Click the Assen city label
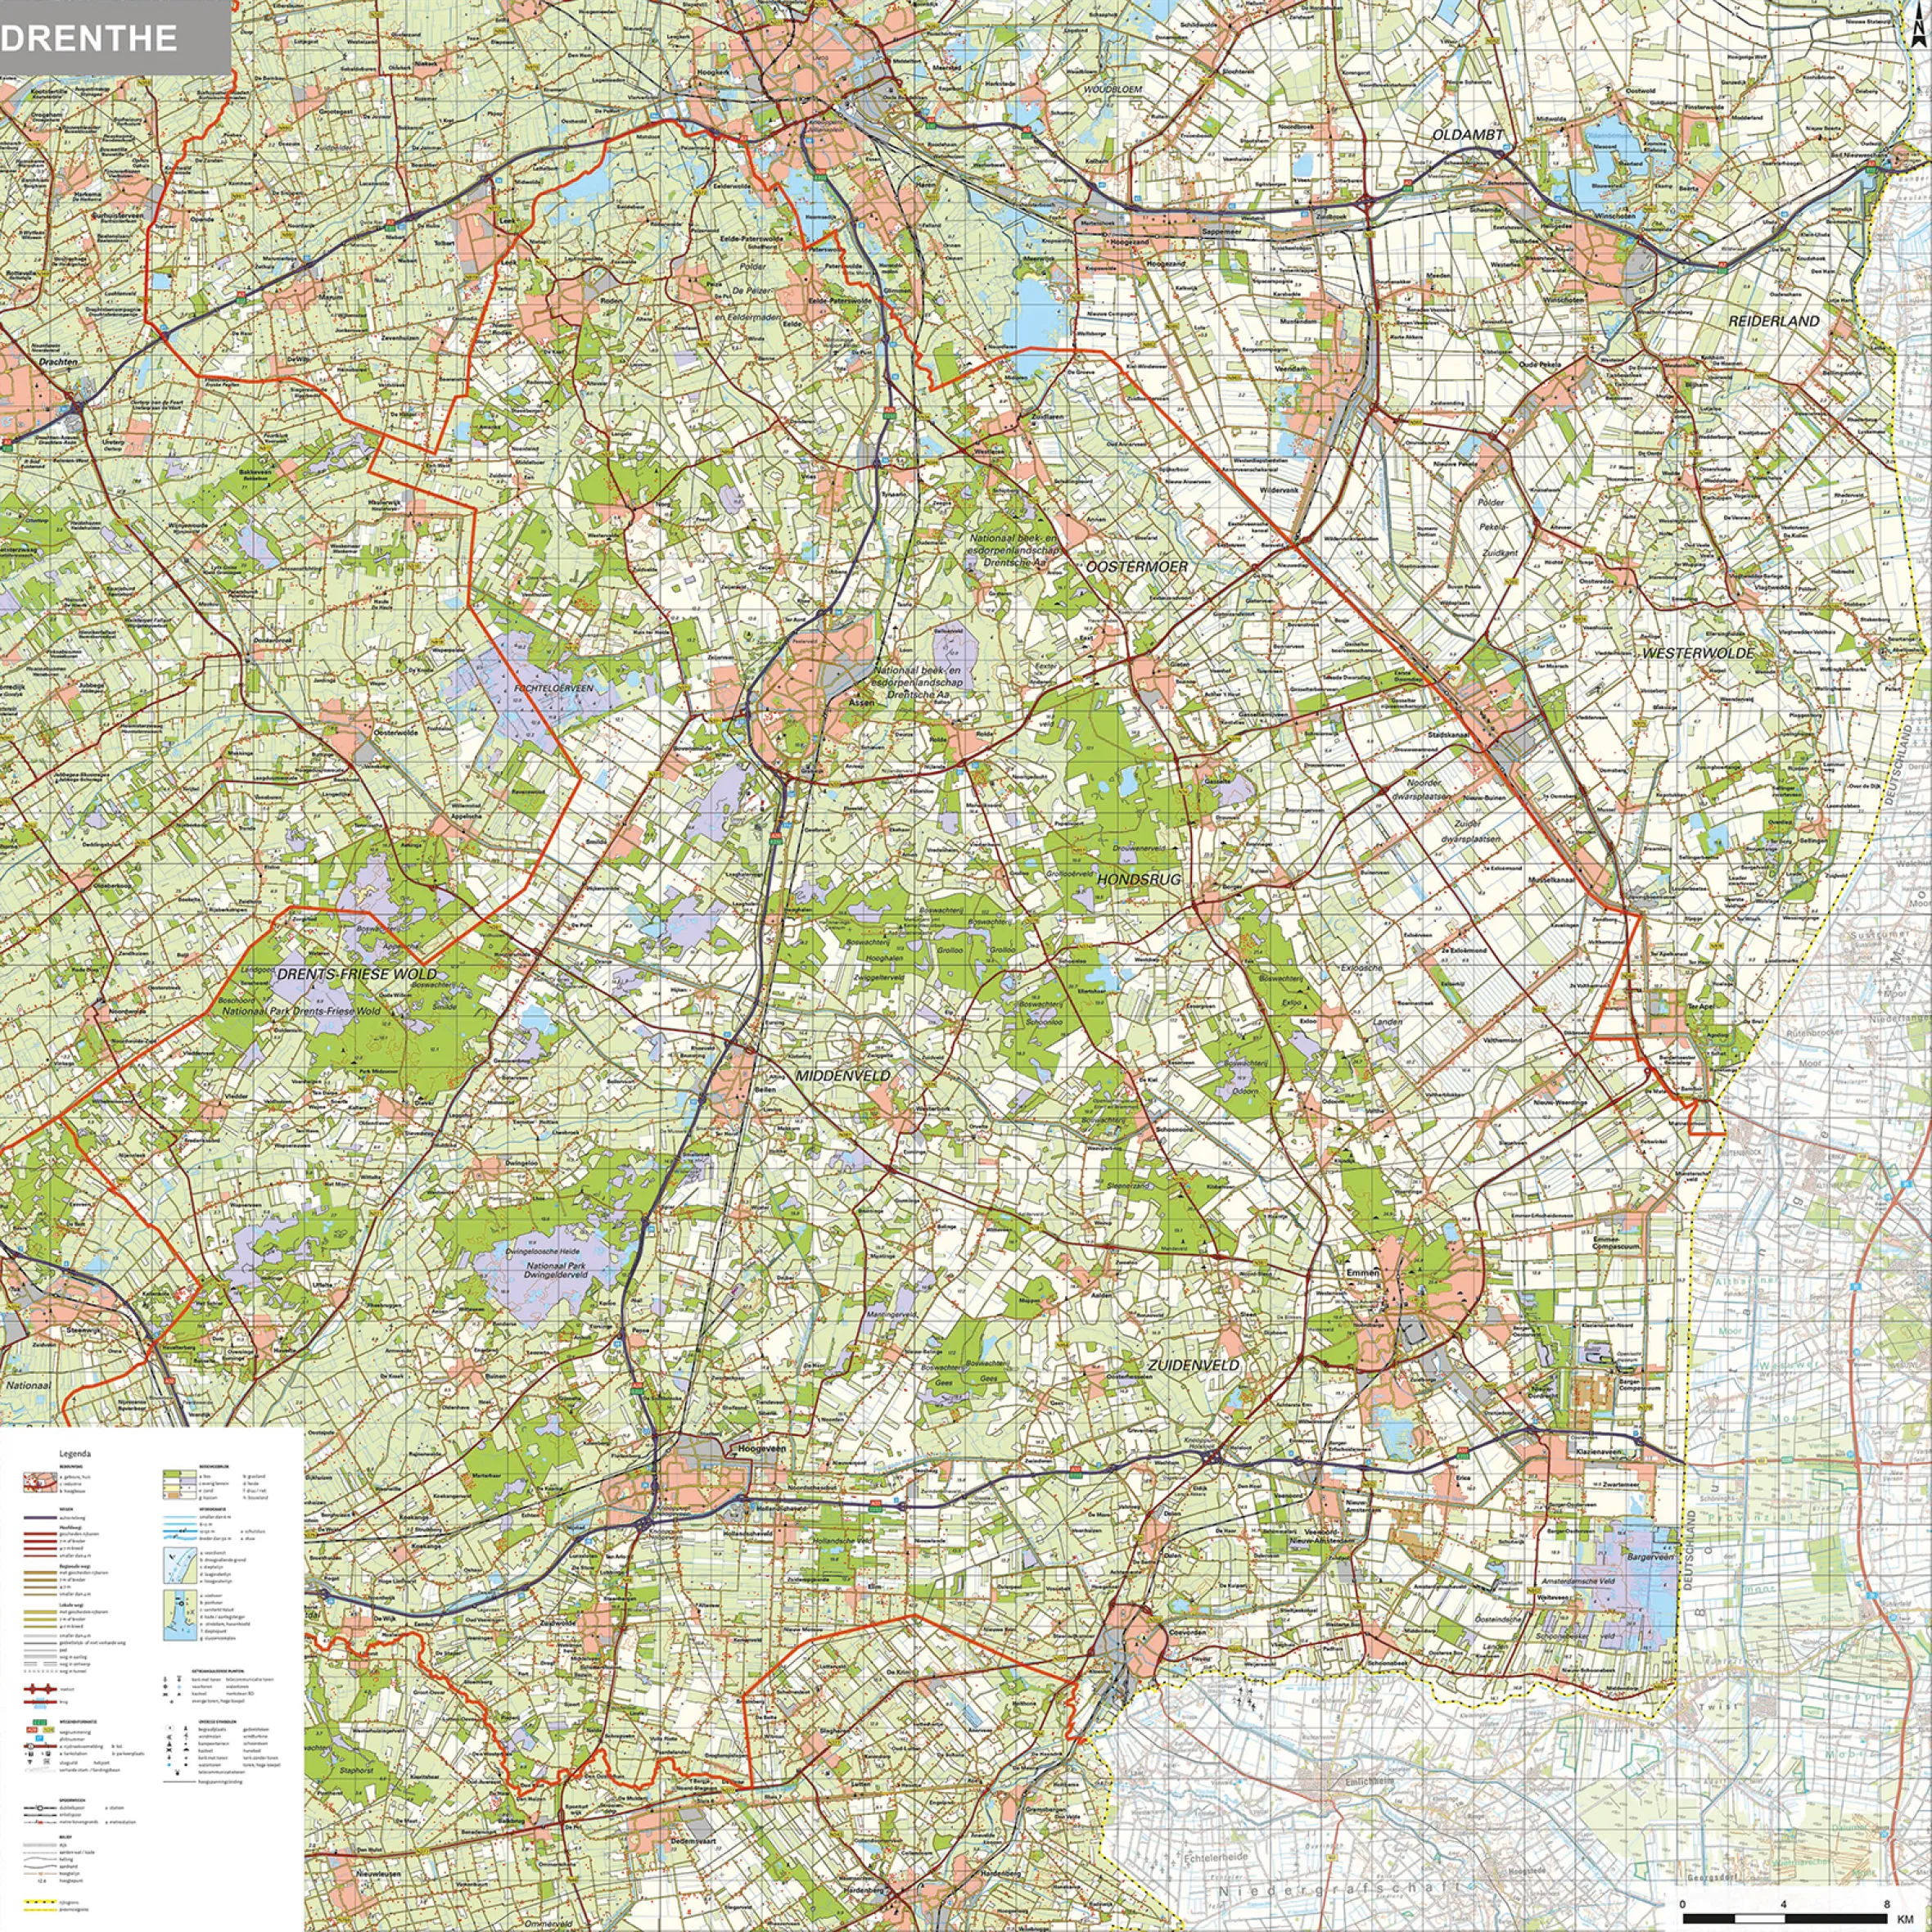The height and width of the screenshot is (1932, 1932). tap(861, 703)
